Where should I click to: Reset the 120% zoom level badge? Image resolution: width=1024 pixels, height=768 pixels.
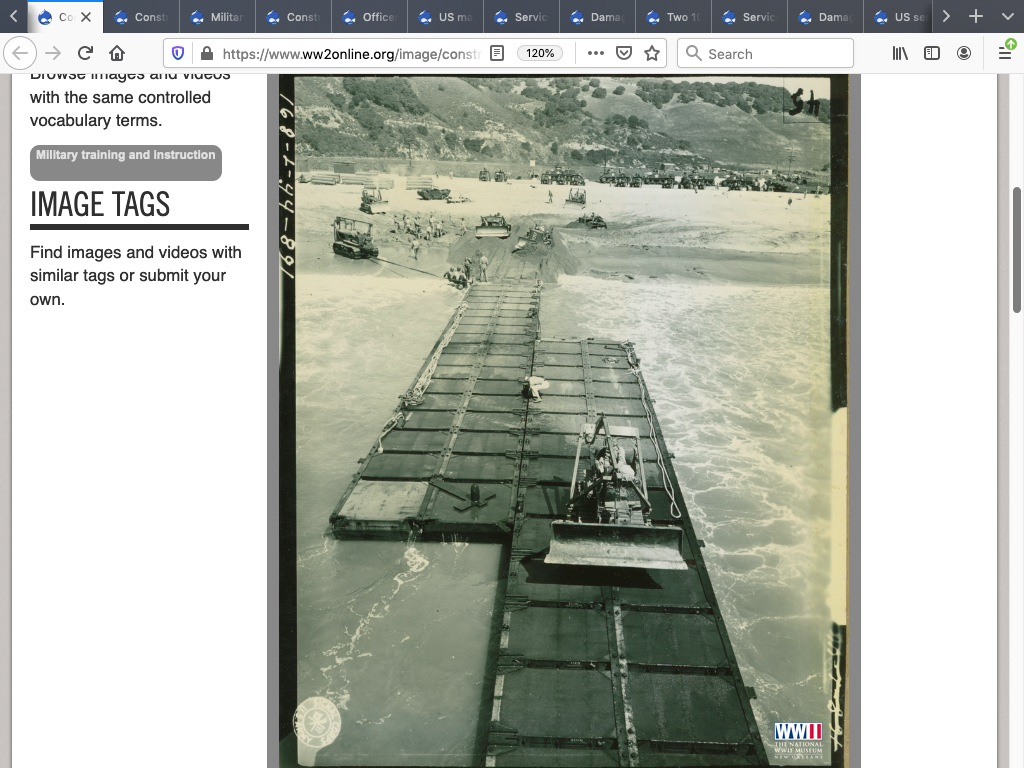click(540, 54)
